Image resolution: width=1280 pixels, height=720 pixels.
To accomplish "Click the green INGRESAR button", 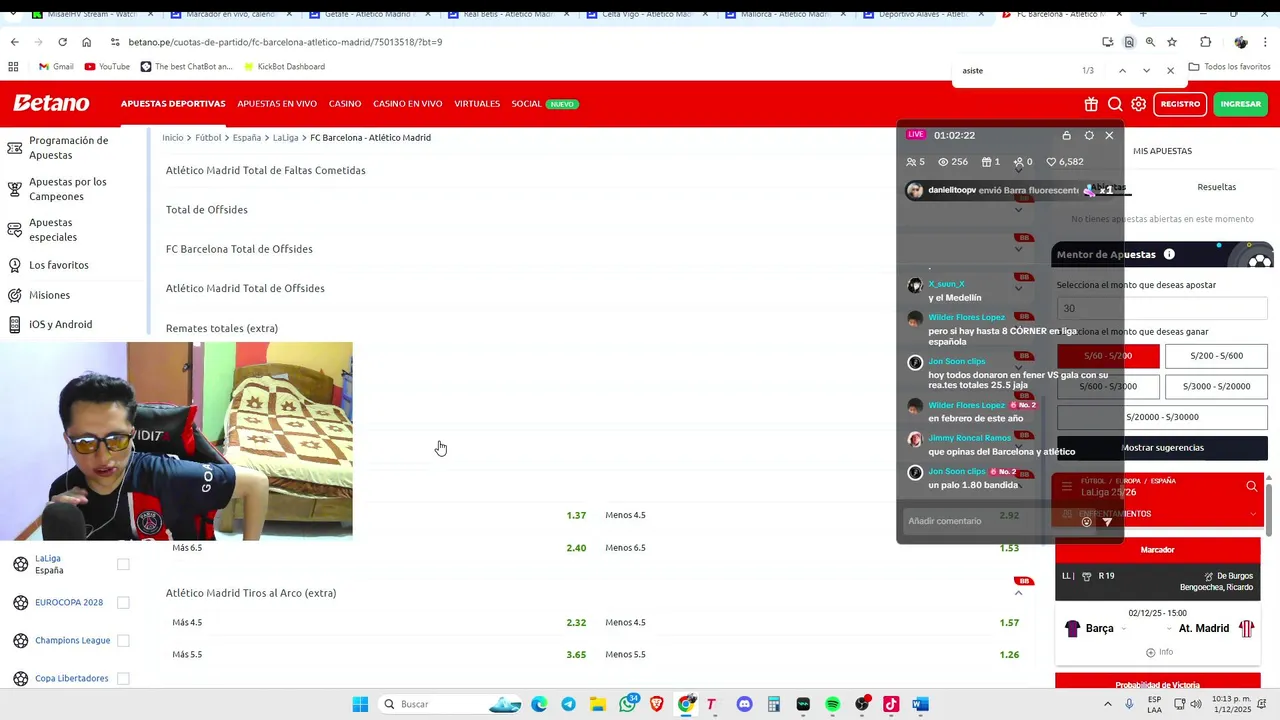I will coord(1241,104).
